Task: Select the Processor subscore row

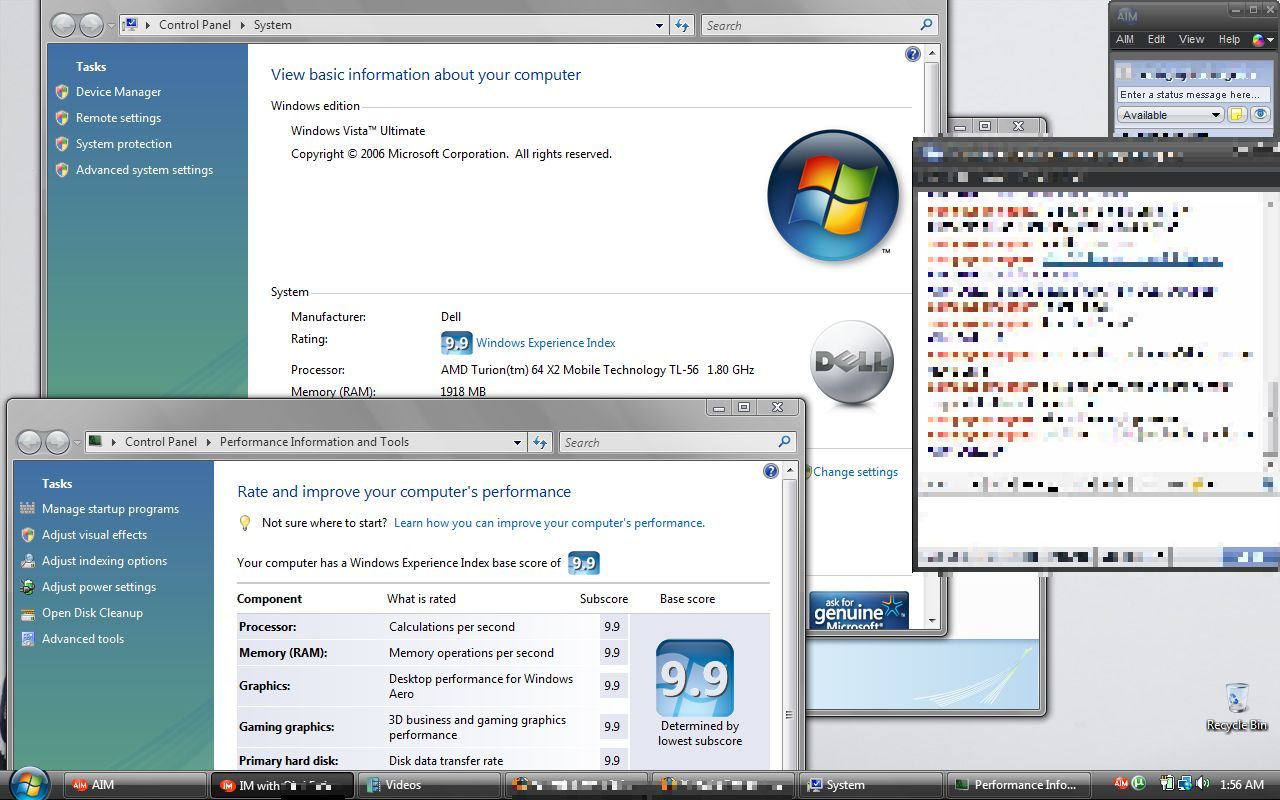Action: click(432, 627)
